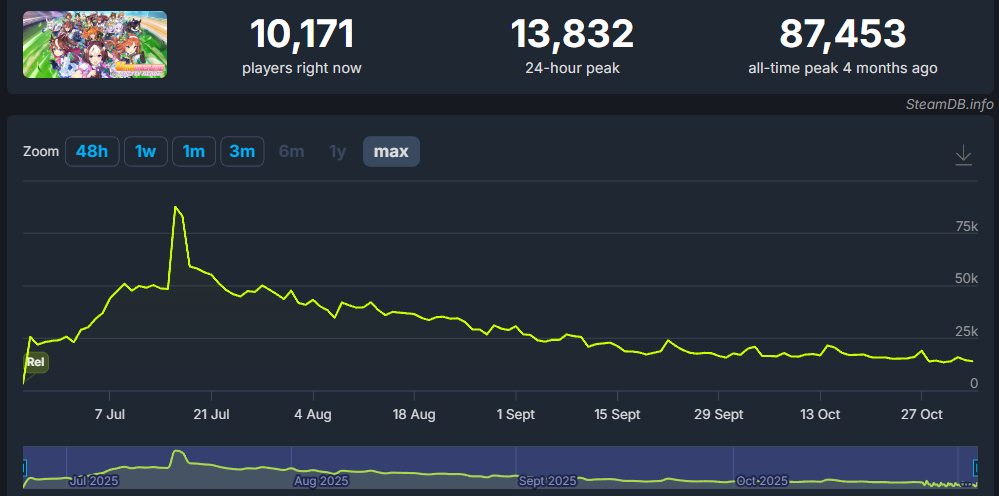The width and height of the screenshot is (999, 496).
Task: Click the 21 Jul axis label
Action: tap(212, 415)
